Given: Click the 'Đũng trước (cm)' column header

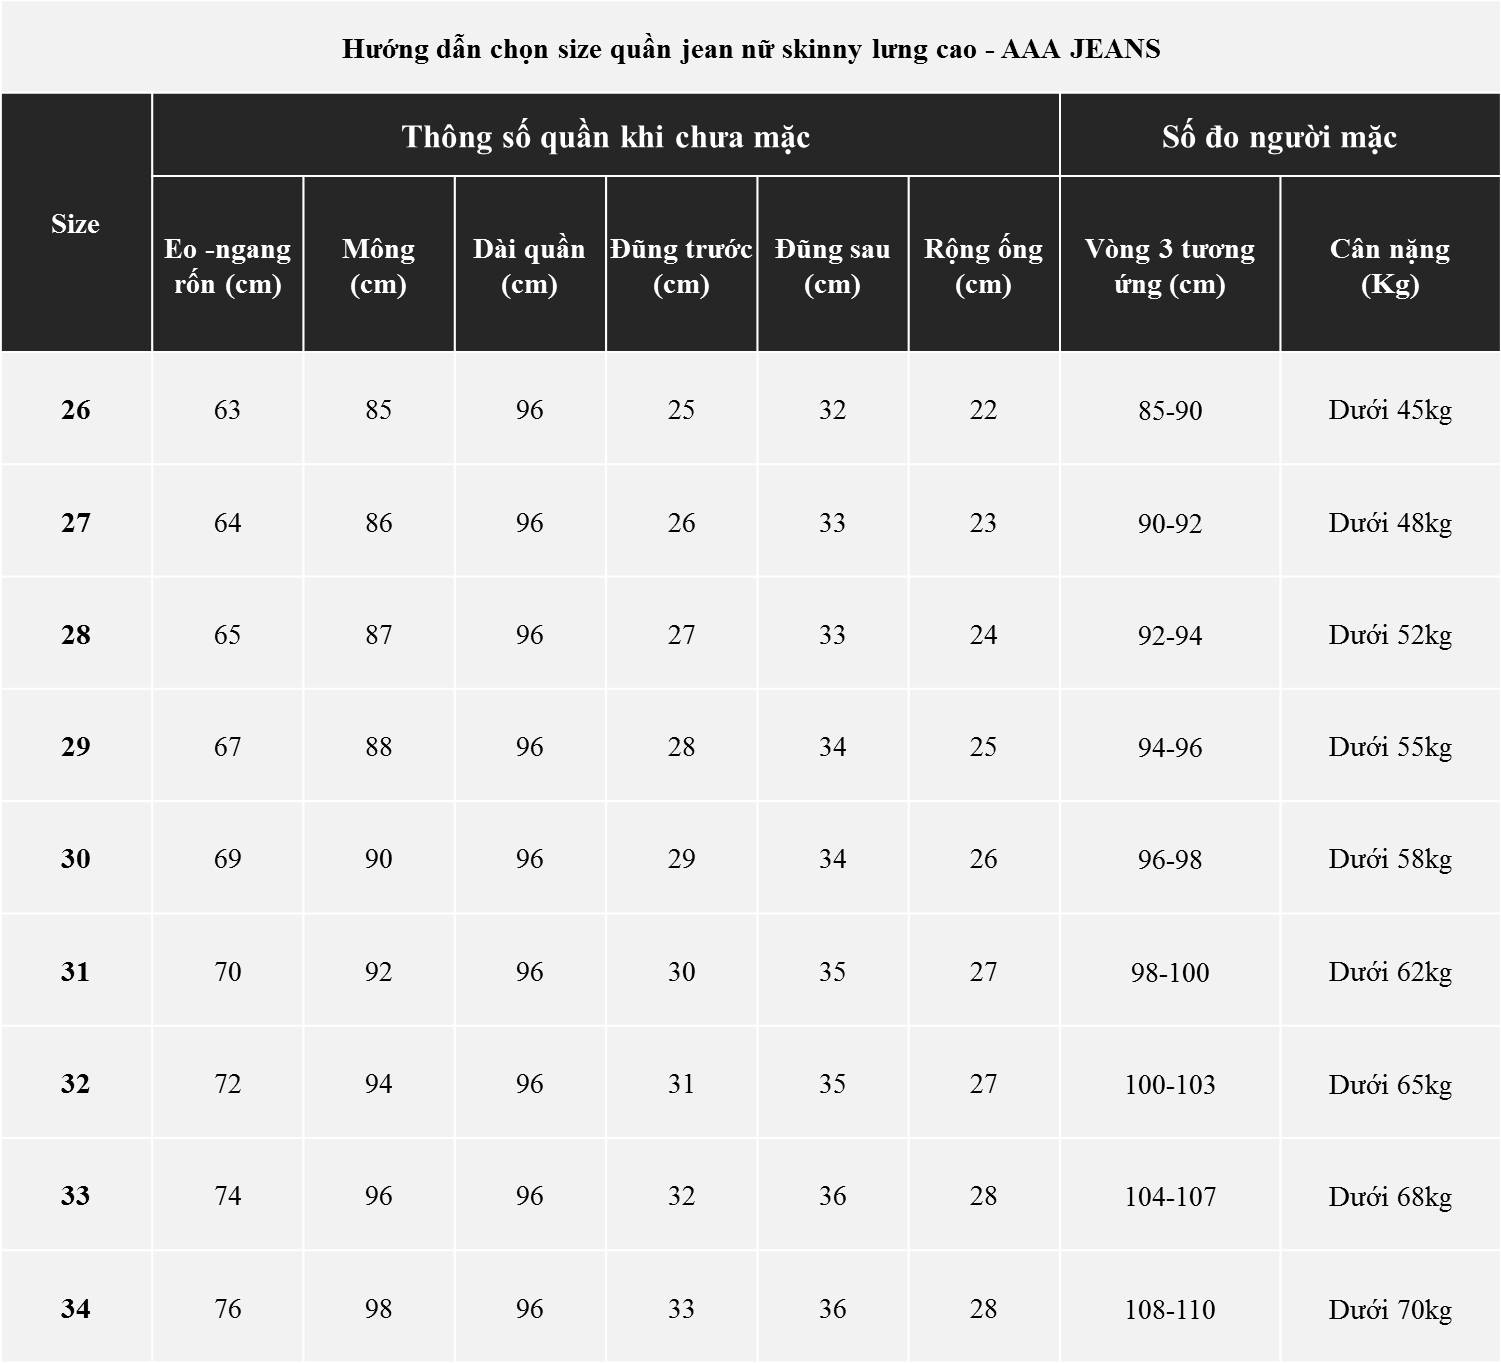Looking at the screenshot, I should (681, 266).
